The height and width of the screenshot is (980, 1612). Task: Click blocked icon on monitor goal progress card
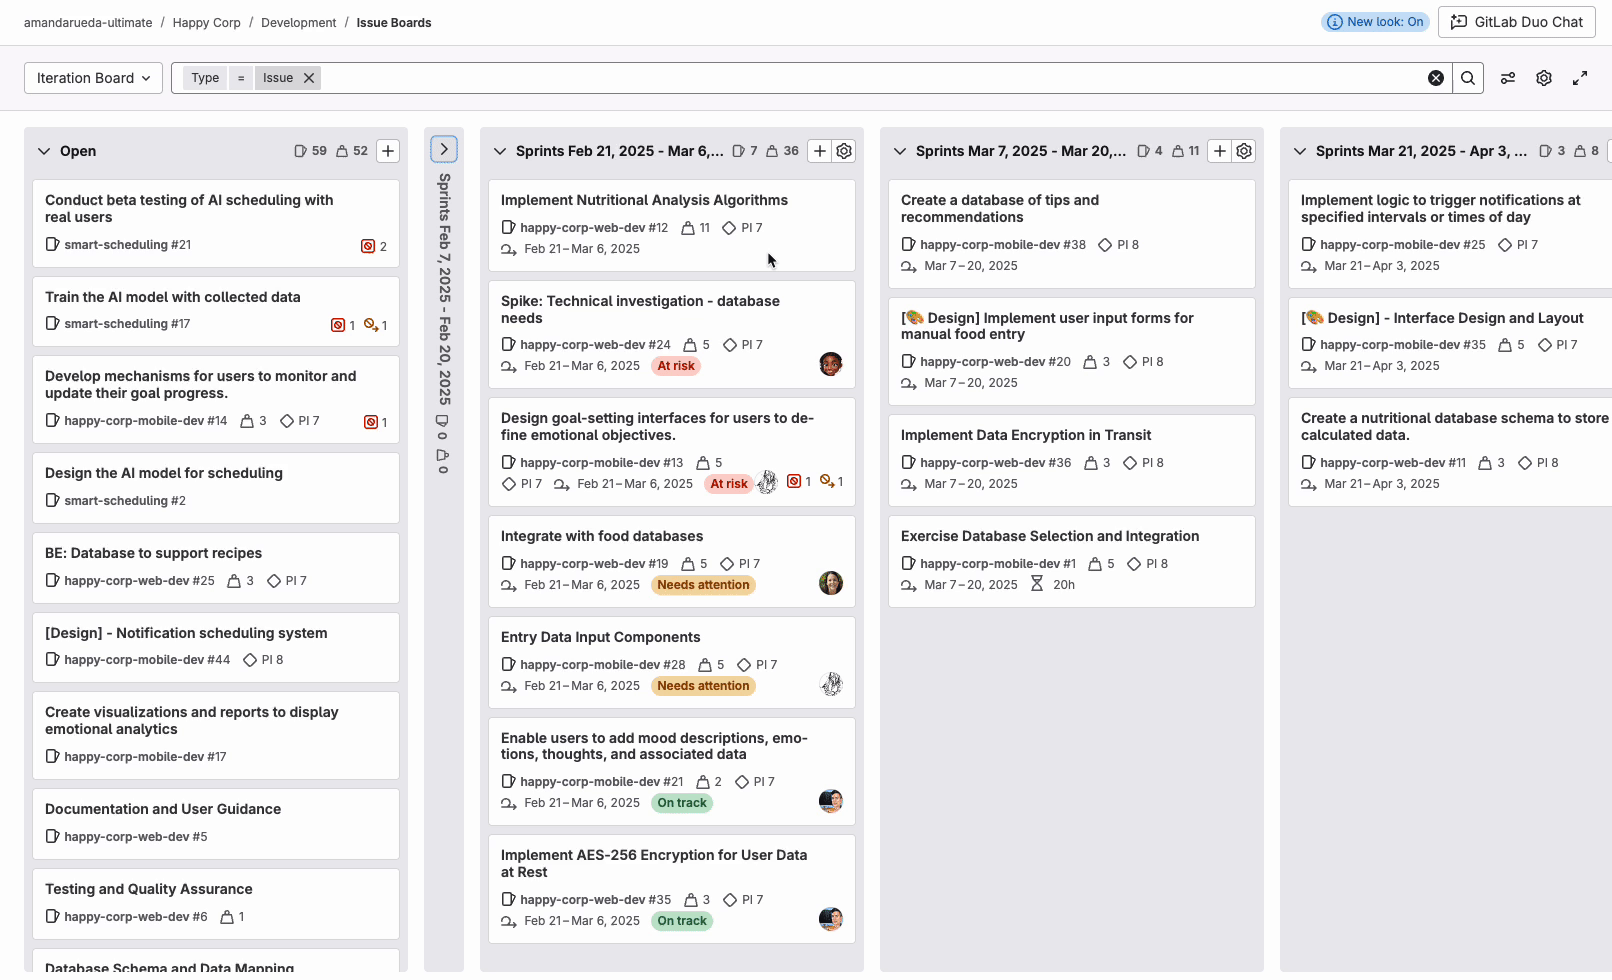tap(370, 422)
